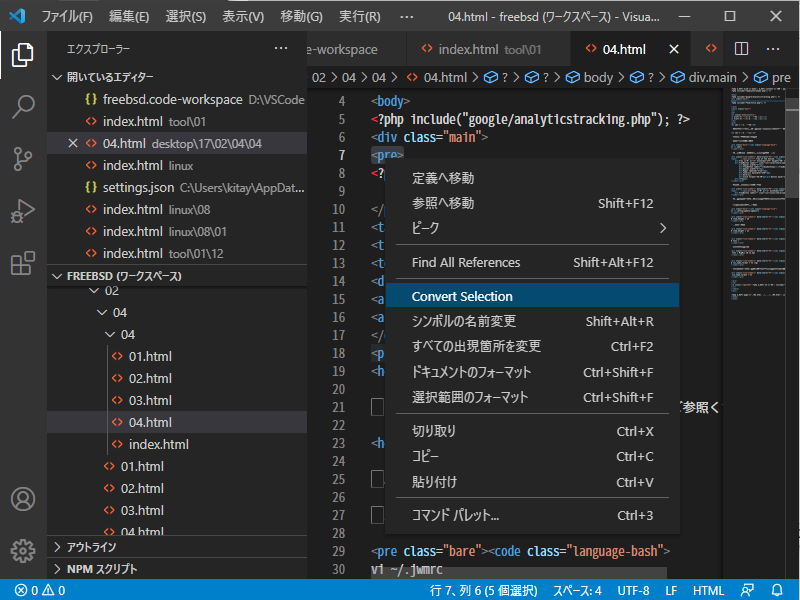
Task: Collapse the FREEBSD (ワークスペース) section
Action: click(177, 276)
